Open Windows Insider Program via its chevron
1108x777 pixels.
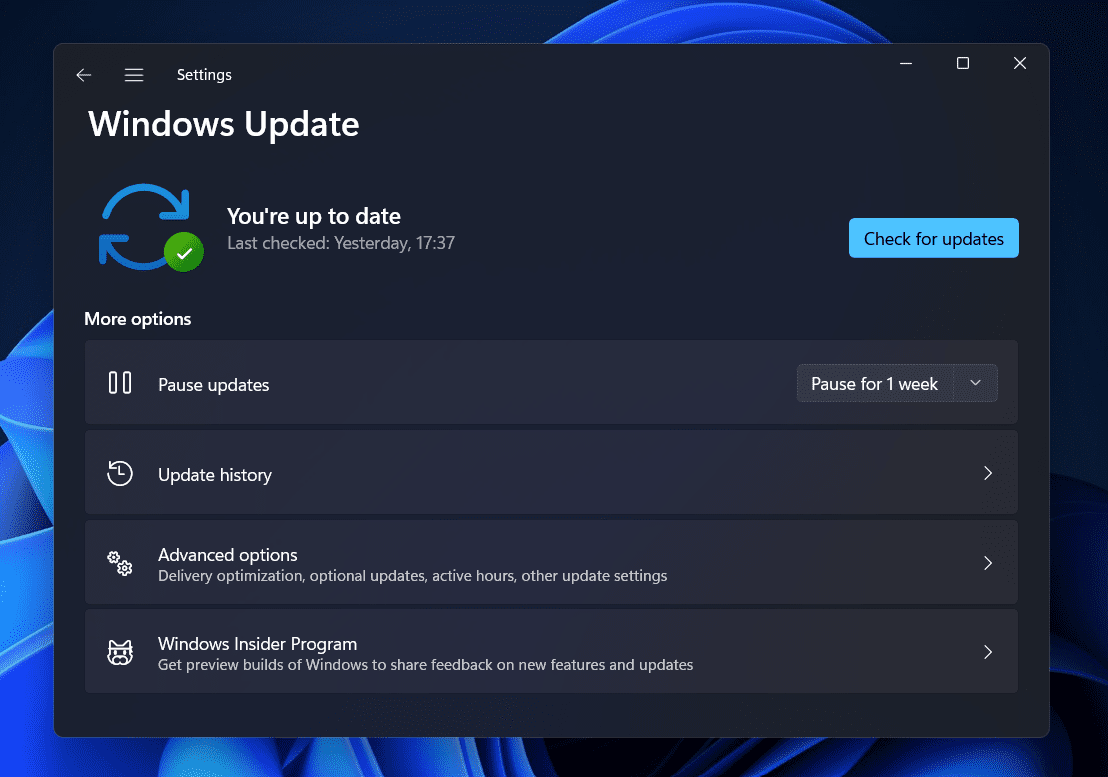(x=987, y=652)
